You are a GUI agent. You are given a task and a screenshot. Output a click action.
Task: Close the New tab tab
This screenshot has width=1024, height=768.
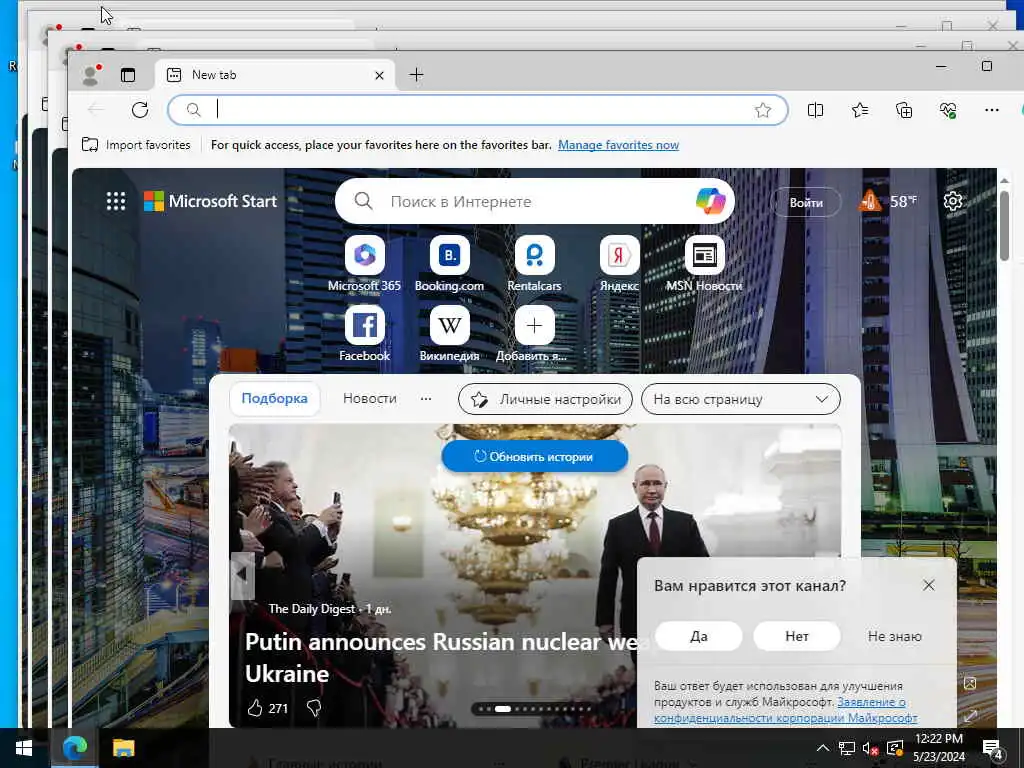379,76
